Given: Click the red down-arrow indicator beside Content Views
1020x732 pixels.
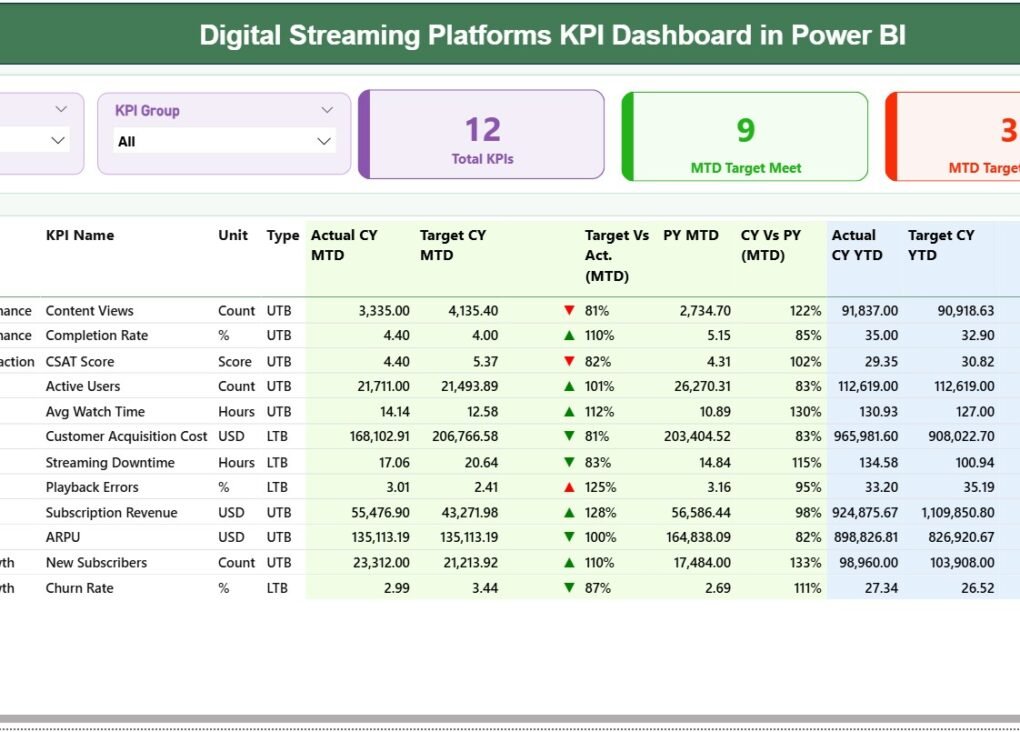Looking at the screenshot, I should click(570, 310).
